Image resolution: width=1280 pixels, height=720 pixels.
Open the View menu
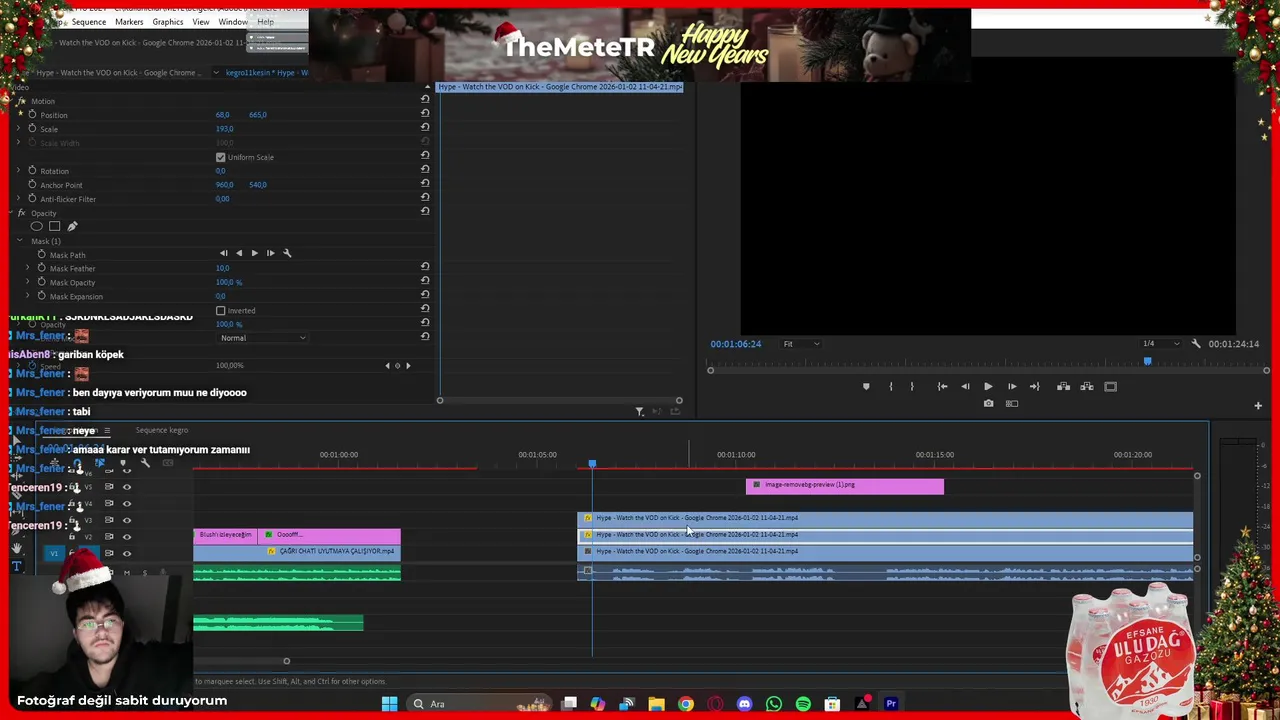pyautogui.click(x=201, y=21)
